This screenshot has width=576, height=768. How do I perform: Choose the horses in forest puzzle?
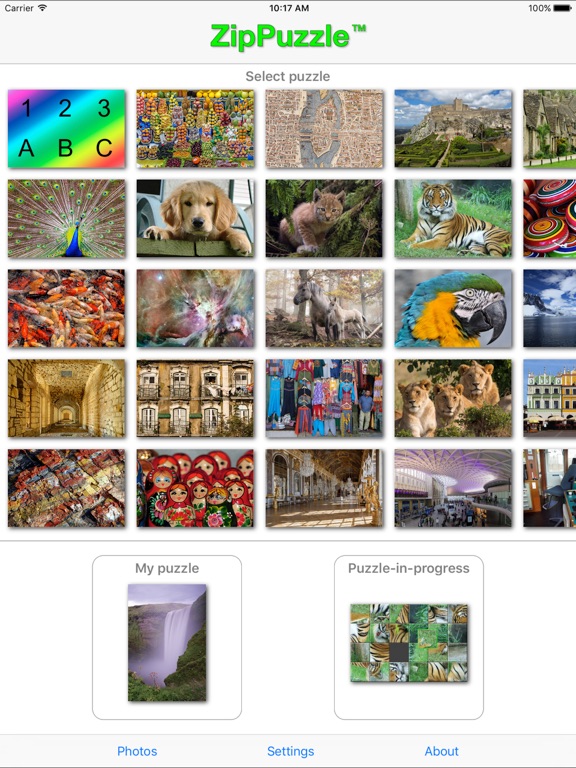[324, 309]
